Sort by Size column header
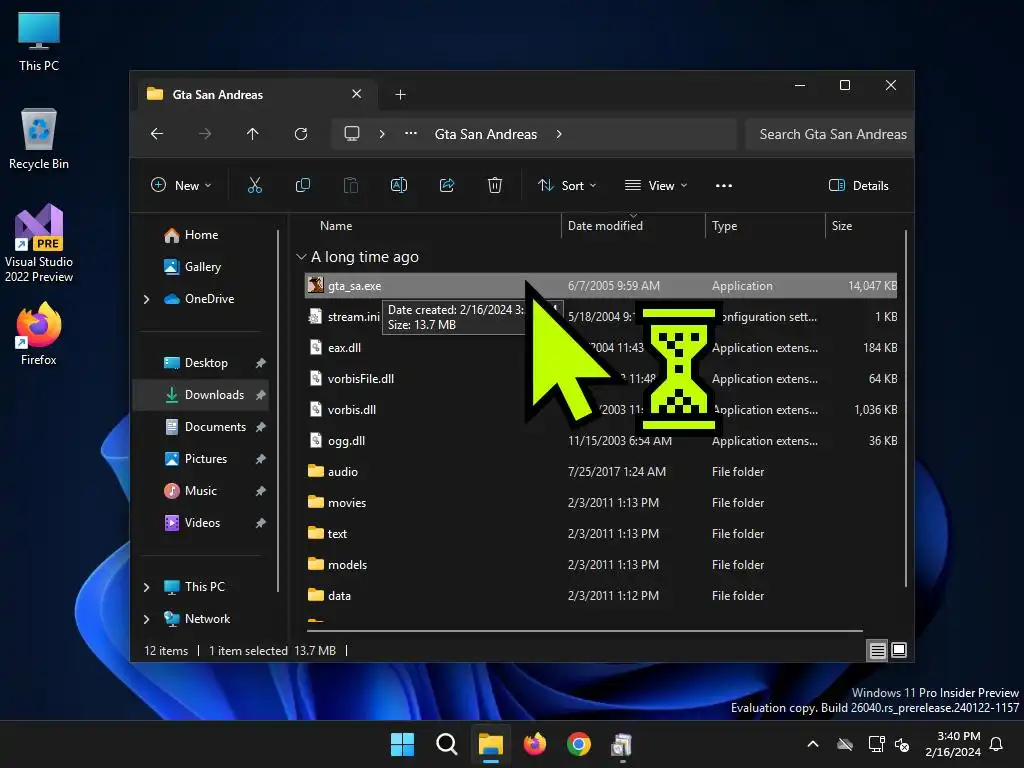 click(x=842, y=226)
